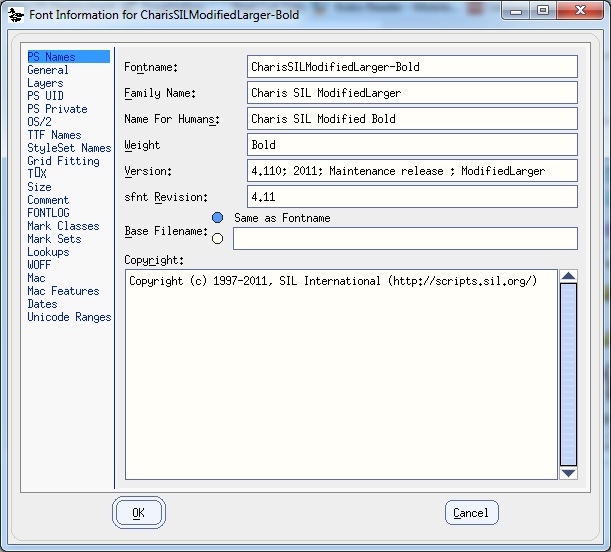611x552 pixels.
Task: Open the Mac section
Action: [x=36, y=278]
